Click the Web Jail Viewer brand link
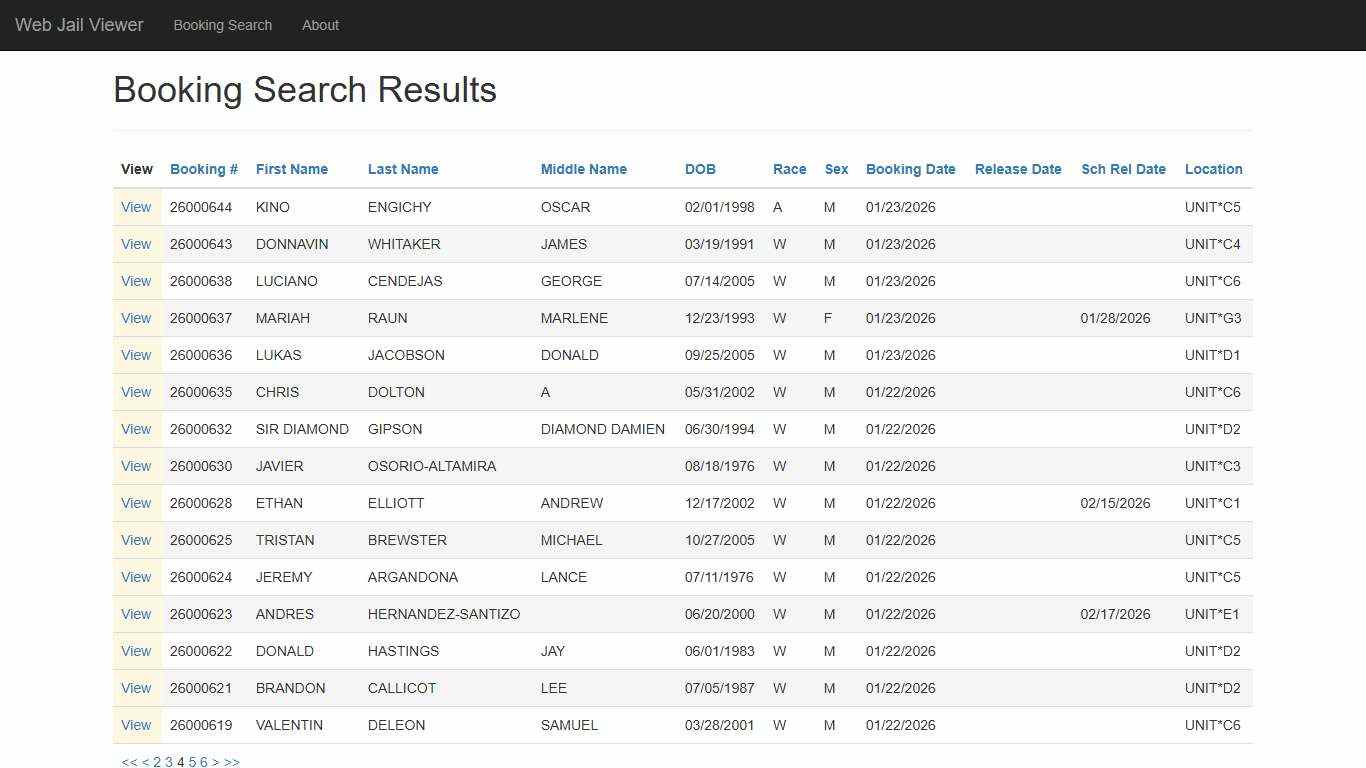1366x768 pixels. point(78,25)
